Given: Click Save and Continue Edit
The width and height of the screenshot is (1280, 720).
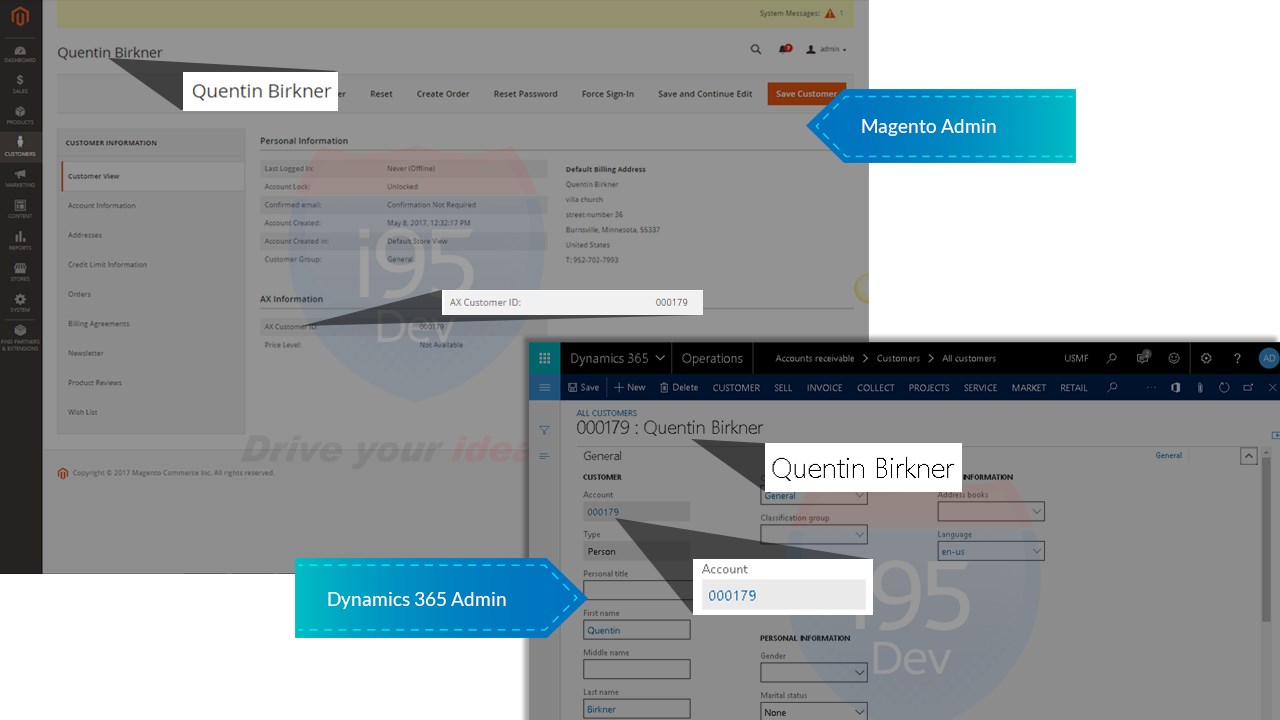Looking at the screenshot, I should [x=705, y=94].
